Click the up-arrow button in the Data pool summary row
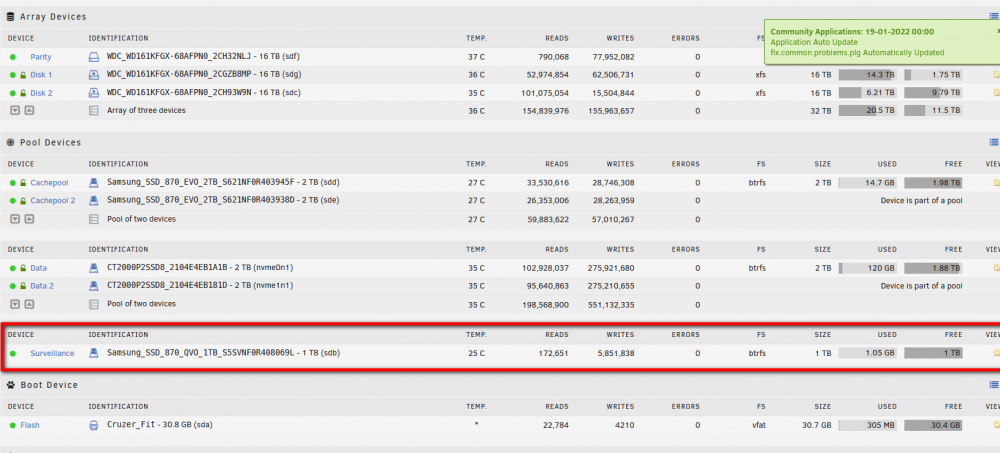The width and height of the screenshot is (1000, 453). click(29, 304)
